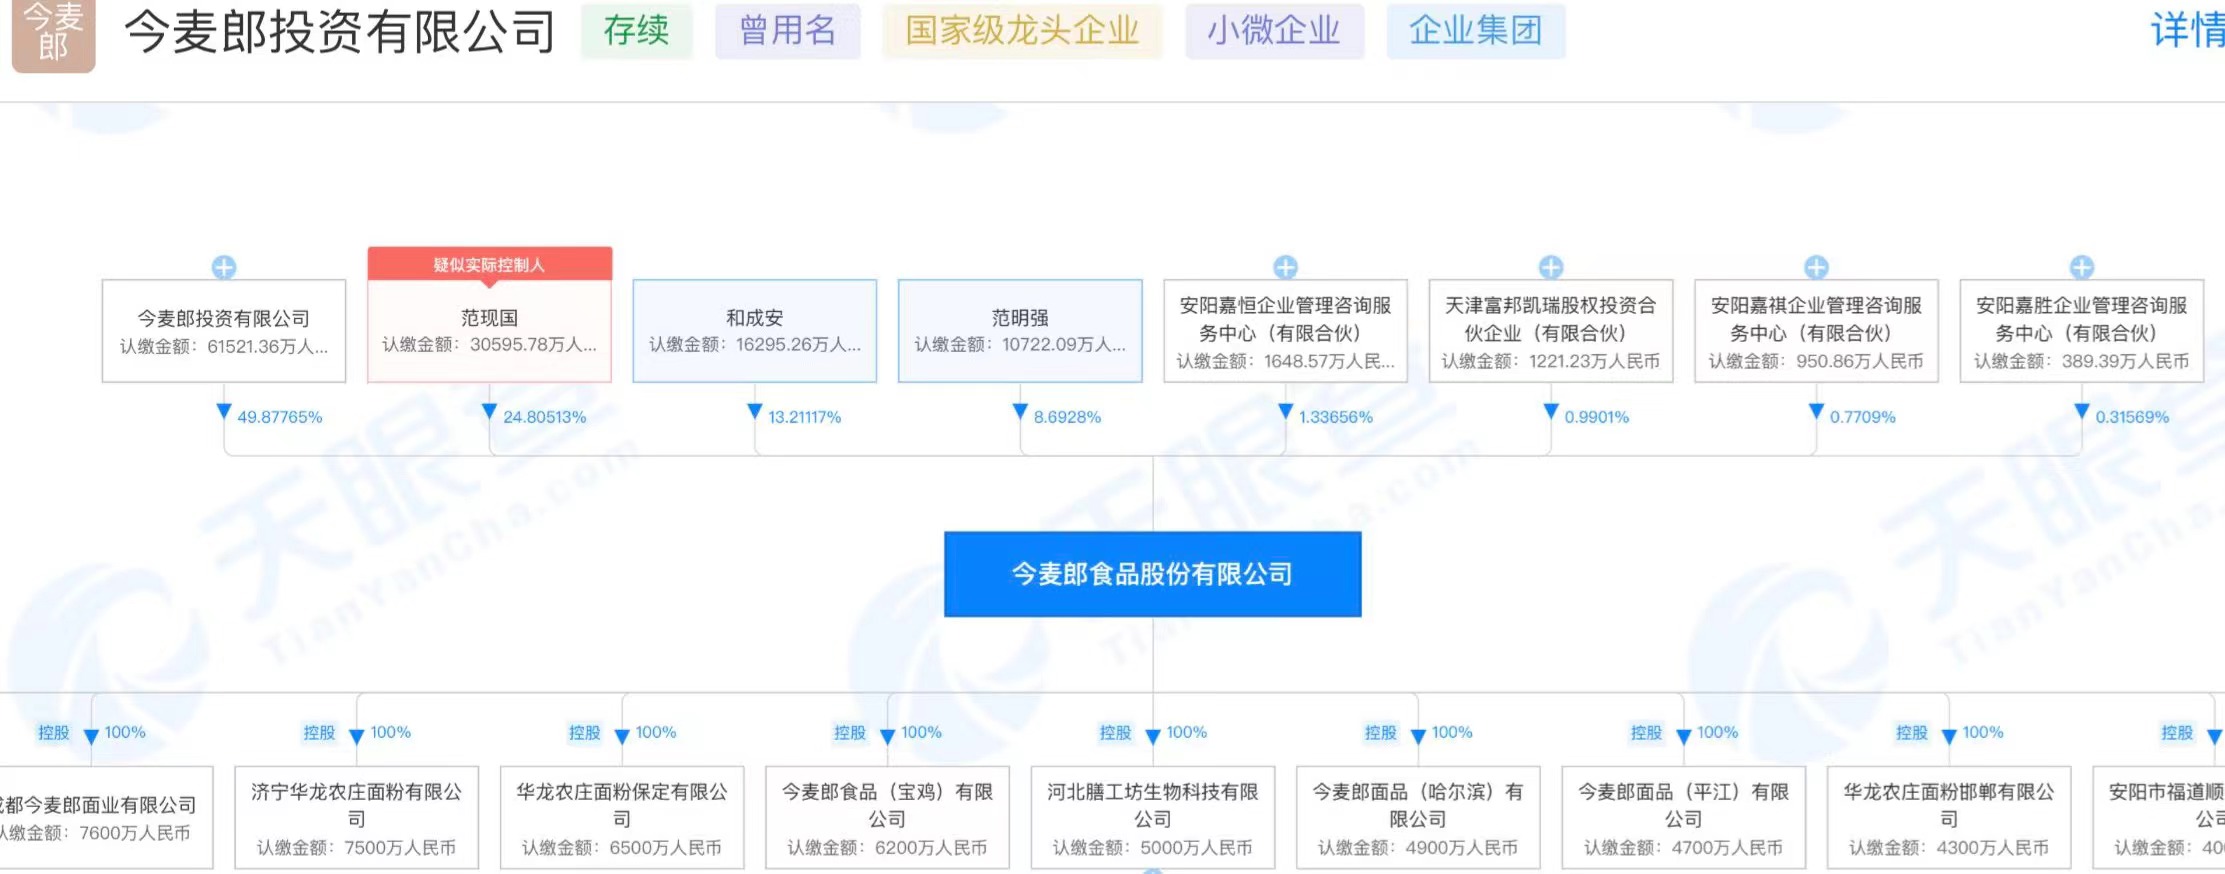Click 控股 label above 华龙农庄面粉邯郸
The height and width of the screenshot is (874, 2225).
coord(1911,732)
